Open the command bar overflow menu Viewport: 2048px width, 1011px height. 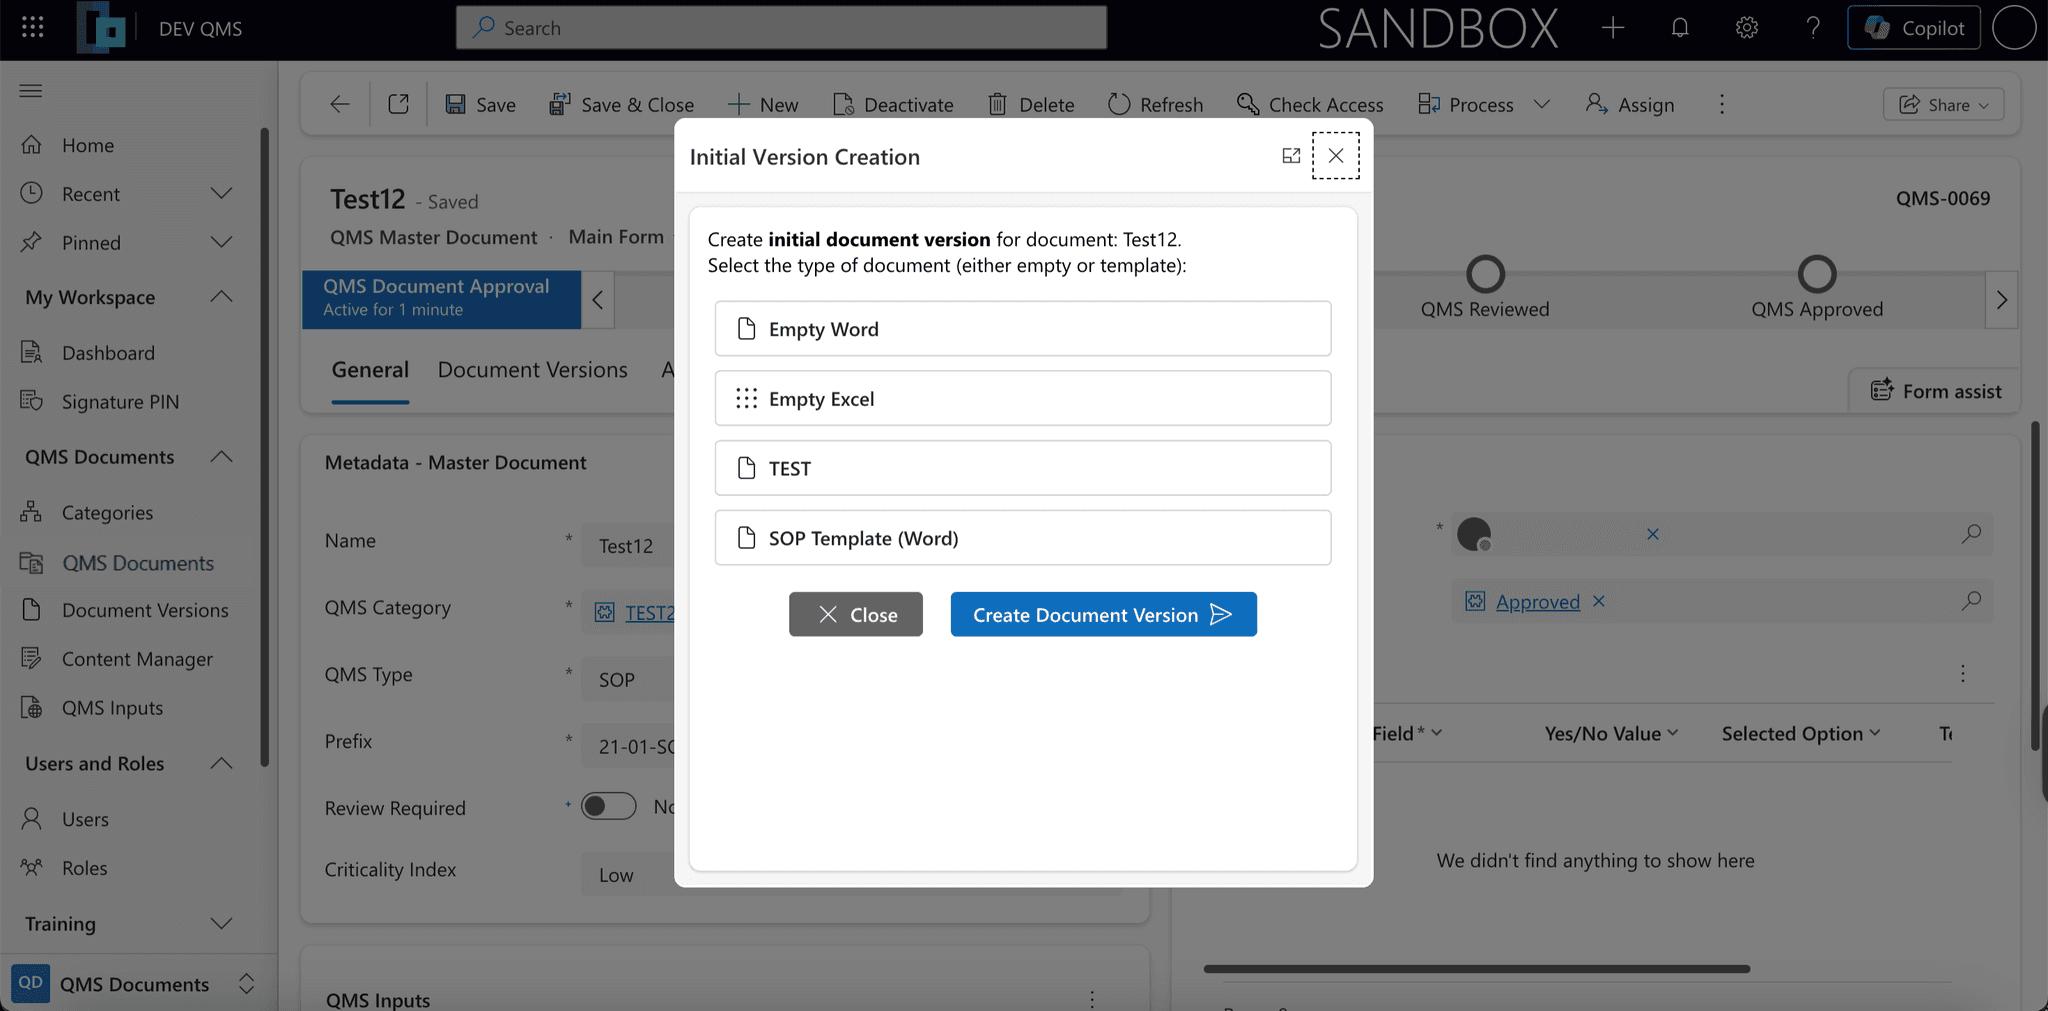1722,104
